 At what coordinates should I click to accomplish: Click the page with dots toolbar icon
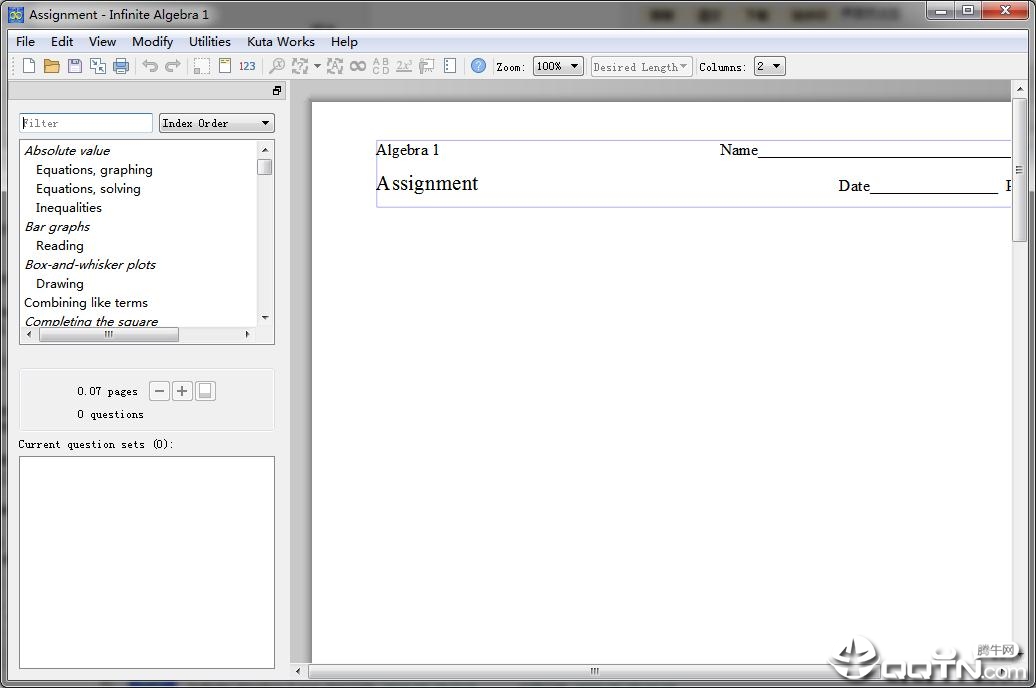coord(450,65)
